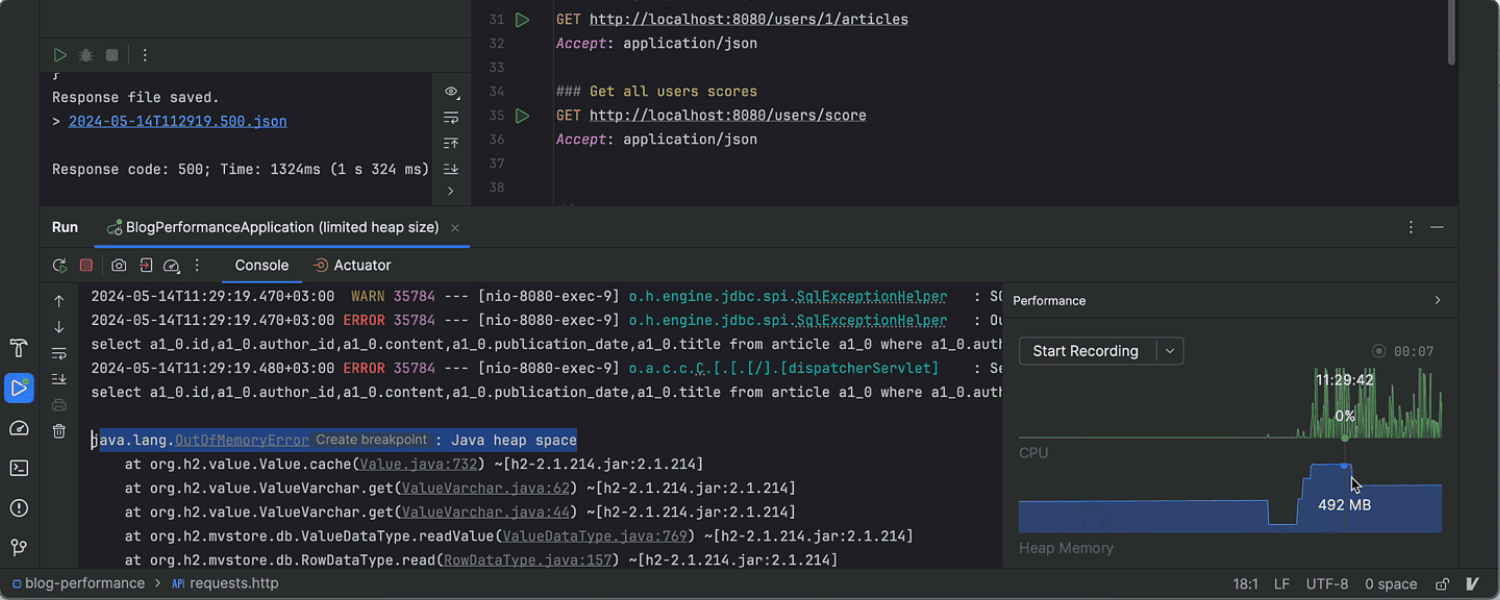
Task: Run the 'Get all users scores' request gutter icon
Action: coord(522,116)
